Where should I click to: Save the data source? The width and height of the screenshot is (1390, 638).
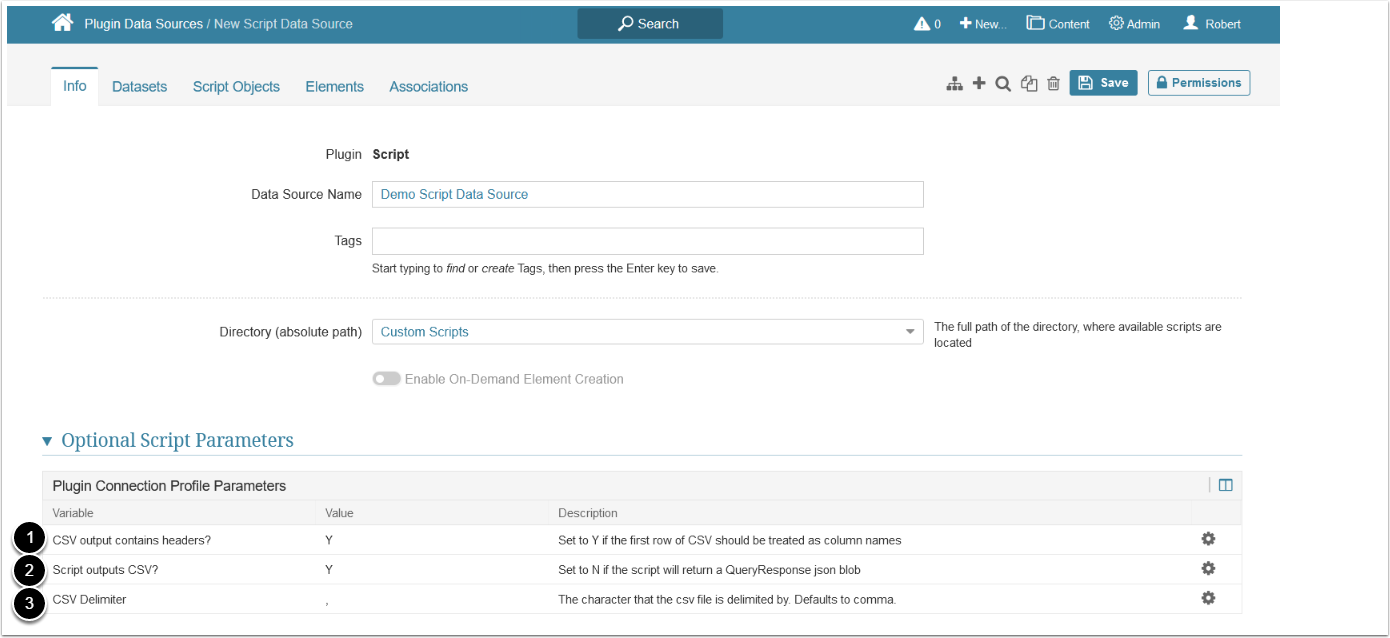click(x=1103, y=83)
